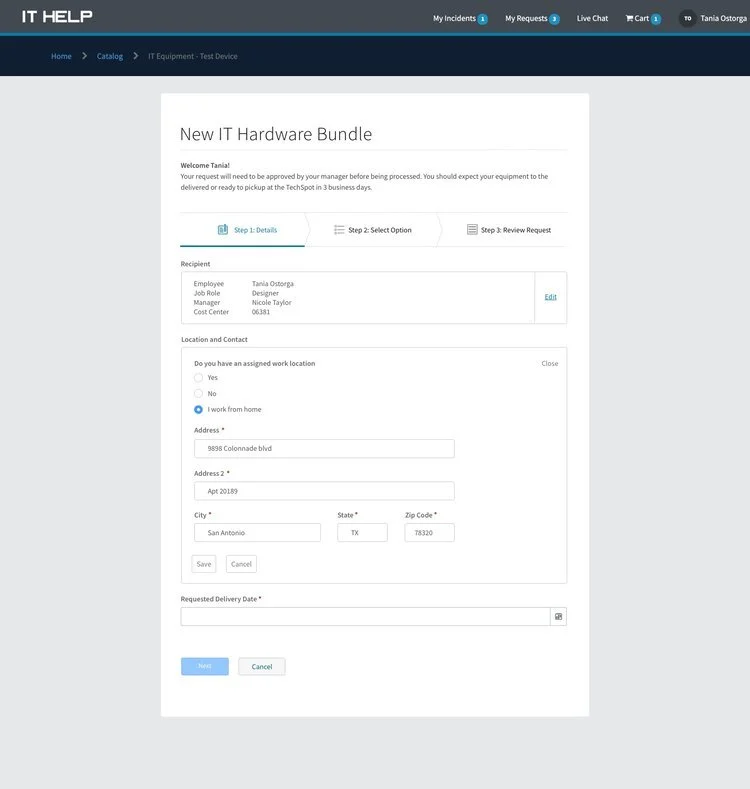Click the State field
Image resolution: width=750 pixels, height=789 pixels.
tap(362, 533)
